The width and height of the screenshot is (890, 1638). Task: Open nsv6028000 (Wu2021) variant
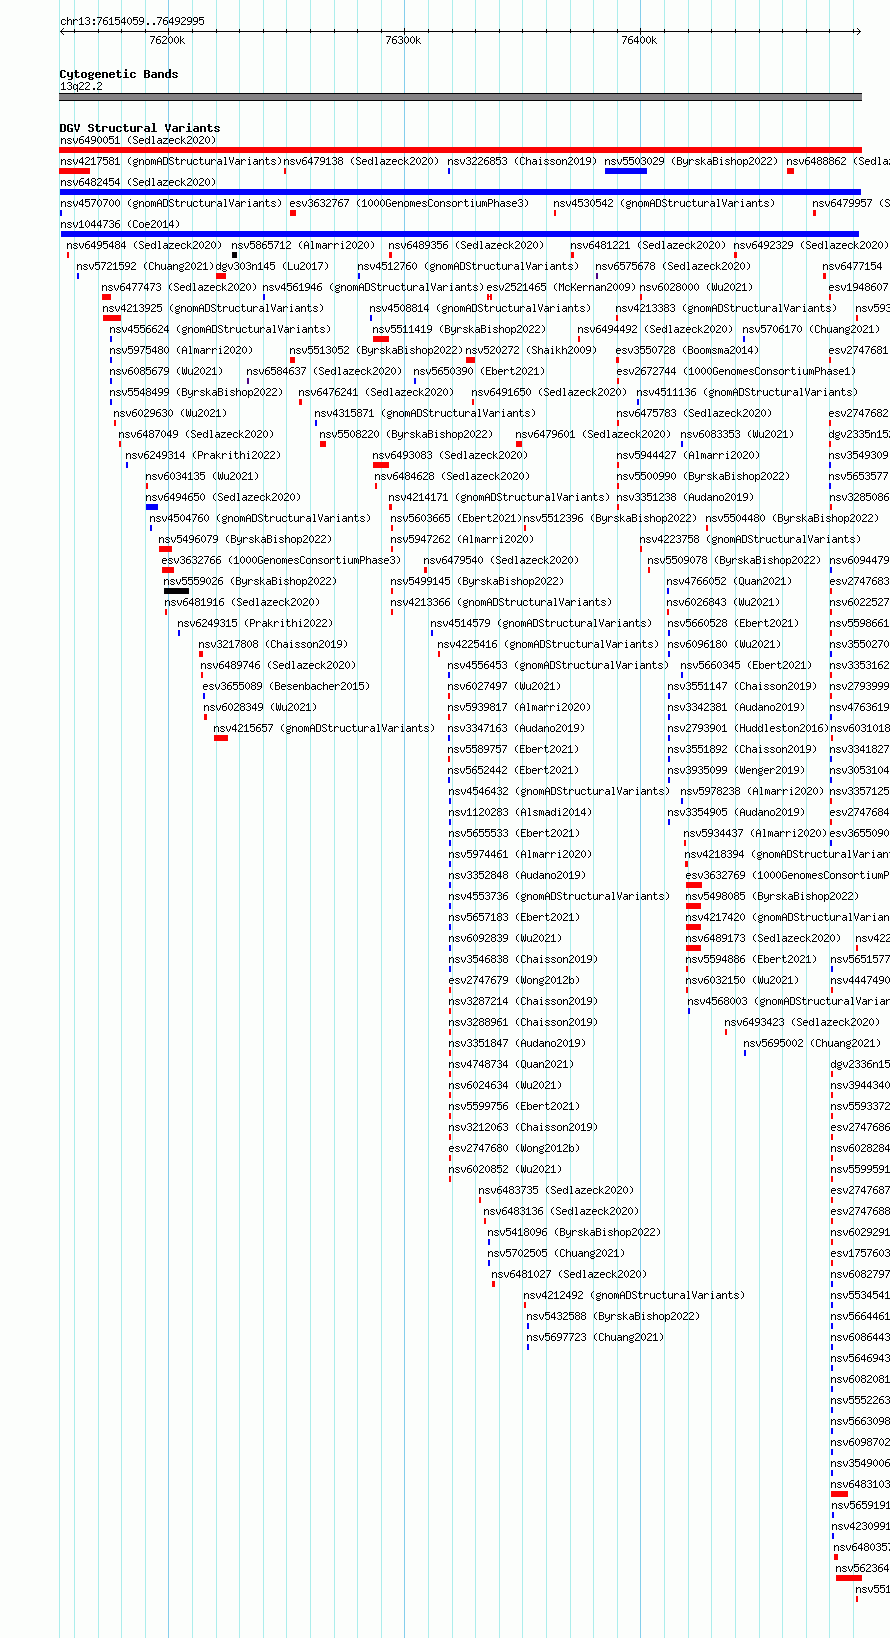click(696, 288)
